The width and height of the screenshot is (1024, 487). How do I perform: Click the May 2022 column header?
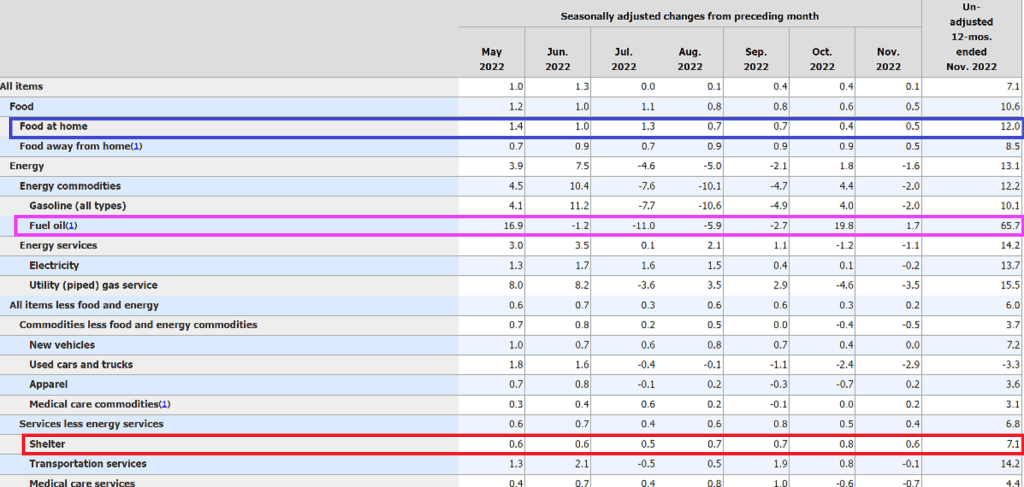(x=491, y=59)
